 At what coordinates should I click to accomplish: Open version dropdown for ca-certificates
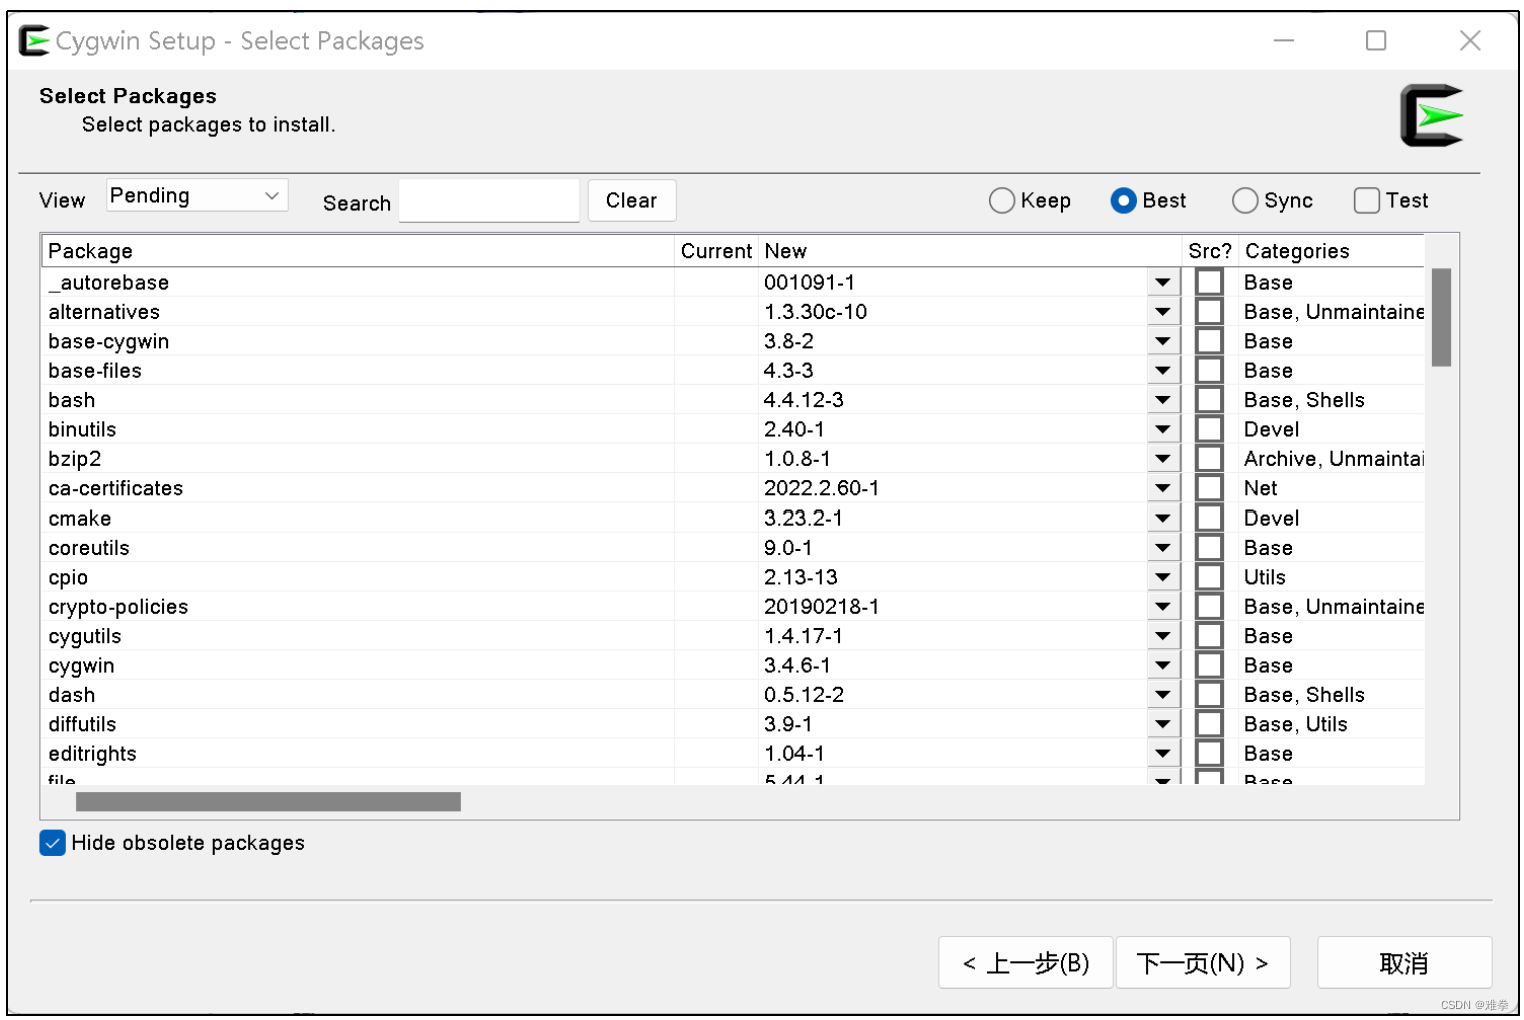(x=1162, y=489)
